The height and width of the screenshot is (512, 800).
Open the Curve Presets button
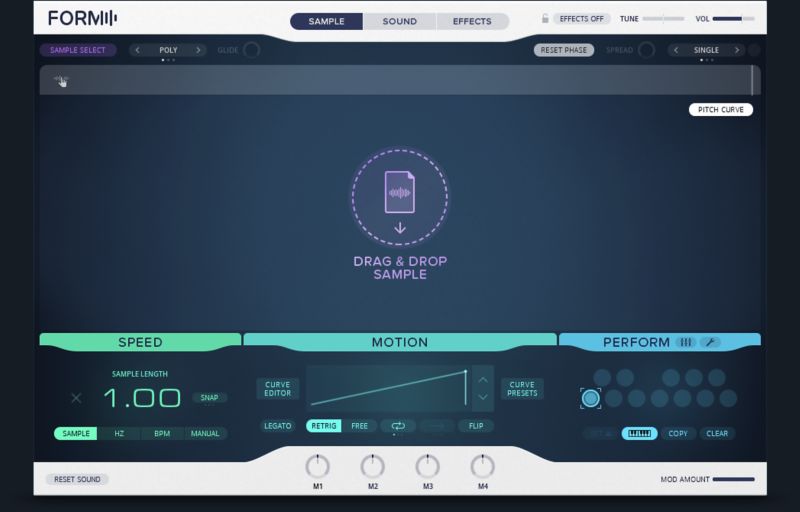pos(522,388)
